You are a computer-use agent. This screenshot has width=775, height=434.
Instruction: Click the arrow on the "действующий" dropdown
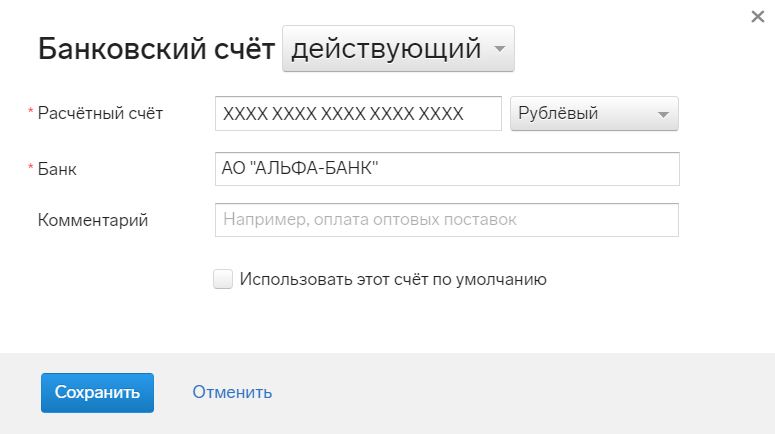tap(500, 49)
